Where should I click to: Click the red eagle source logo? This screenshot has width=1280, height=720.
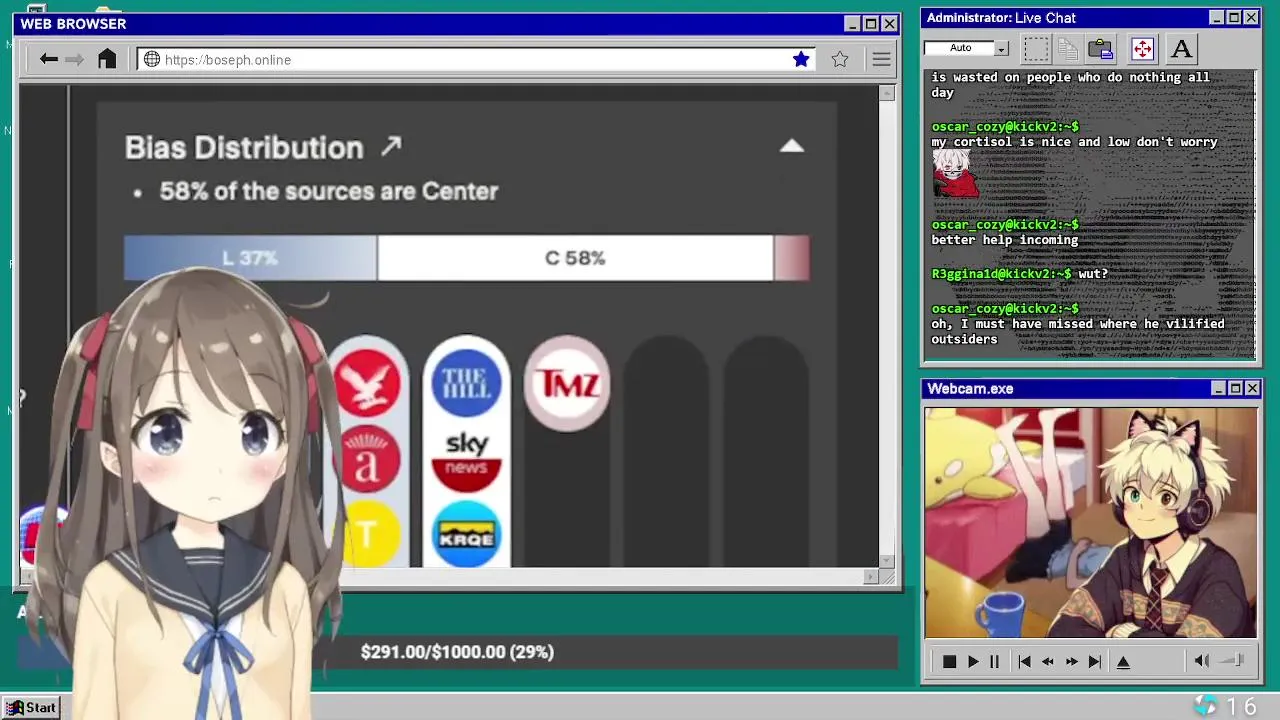pos(369,384)
